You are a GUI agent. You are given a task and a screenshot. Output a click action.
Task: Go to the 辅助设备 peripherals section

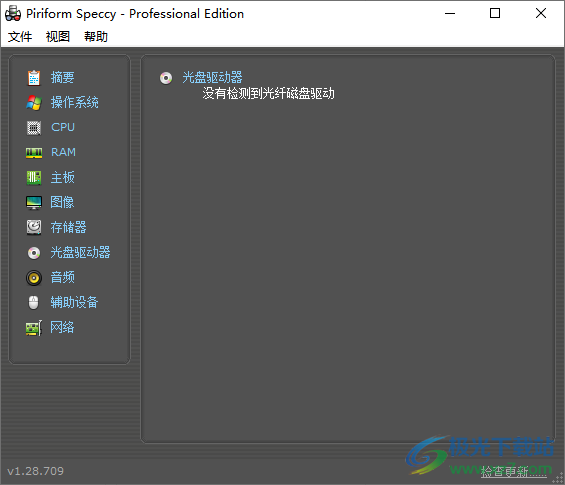(x=74, y=302)
